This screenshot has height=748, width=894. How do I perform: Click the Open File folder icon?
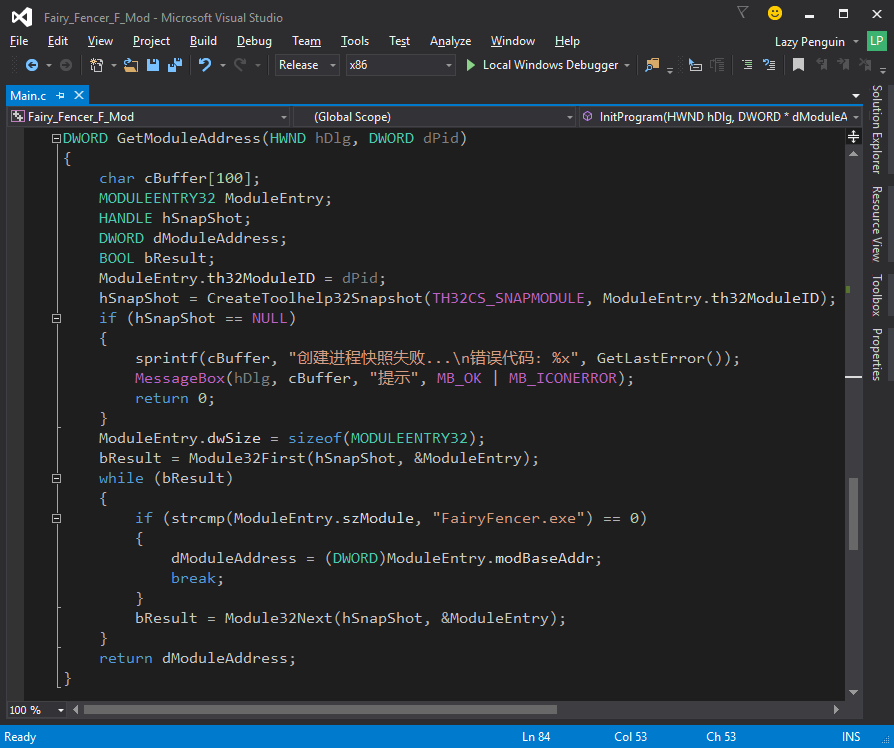point(131,65)
